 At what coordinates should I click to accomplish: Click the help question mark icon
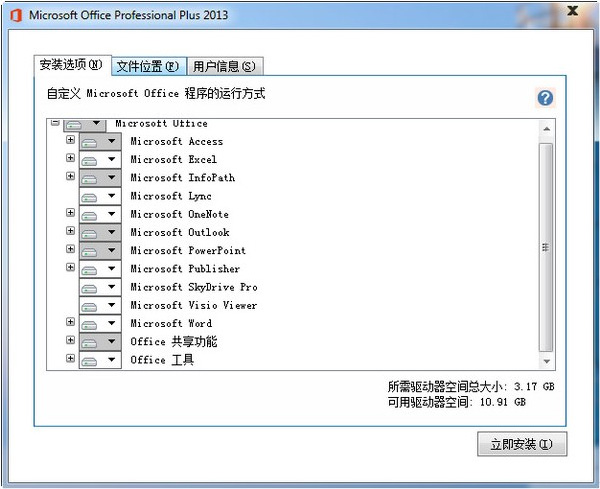click(545, 98)
